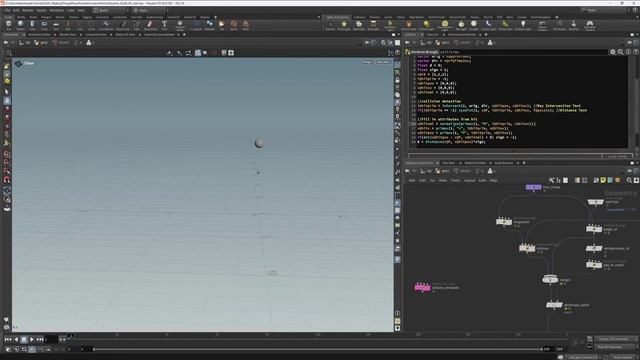This screenshot has width=640, height=360.
Task: Select the purple Prev_Frame node
Action: pyautogui.click(x=533, y=187)
